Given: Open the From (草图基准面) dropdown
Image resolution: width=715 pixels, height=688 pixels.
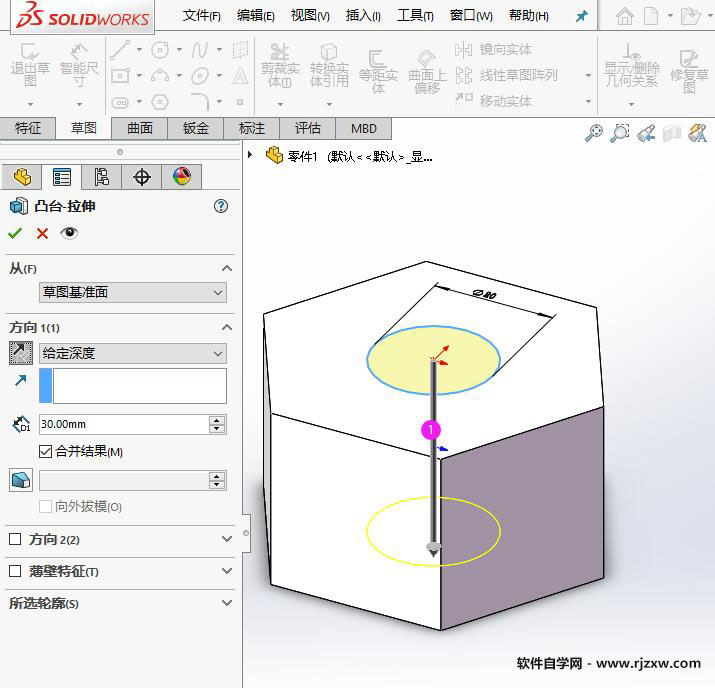Looking at the screenshot, I should point(133,292).
